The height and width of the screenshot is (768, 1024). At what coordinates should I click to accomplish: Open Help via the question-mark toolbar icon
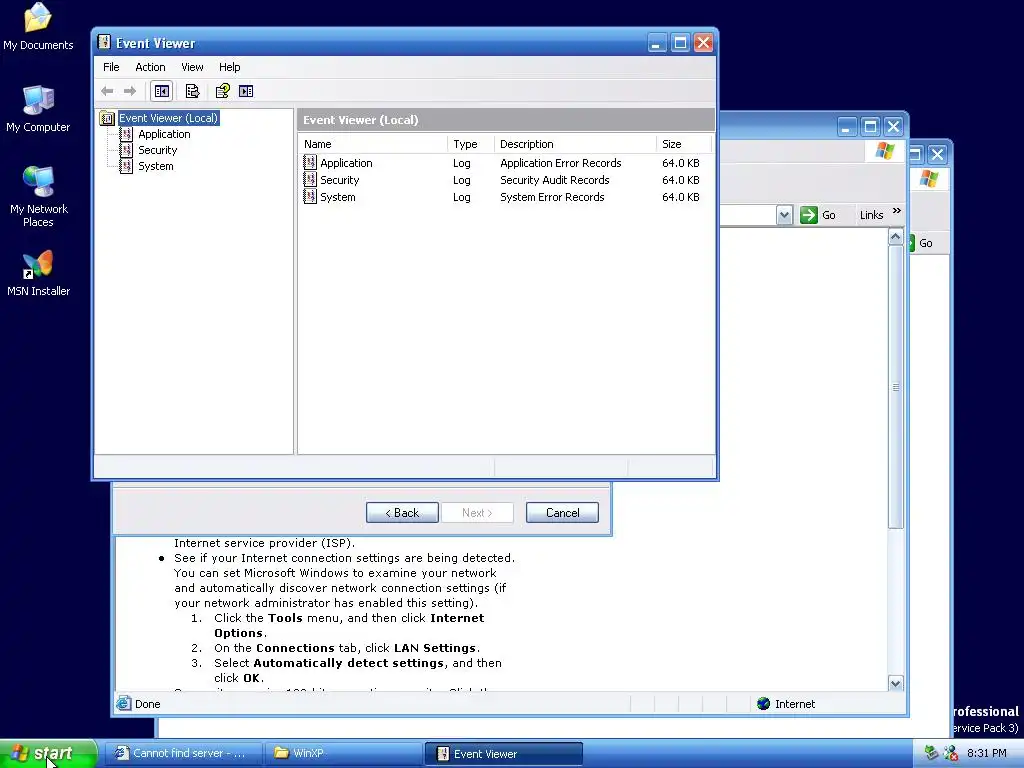(223, 91)
